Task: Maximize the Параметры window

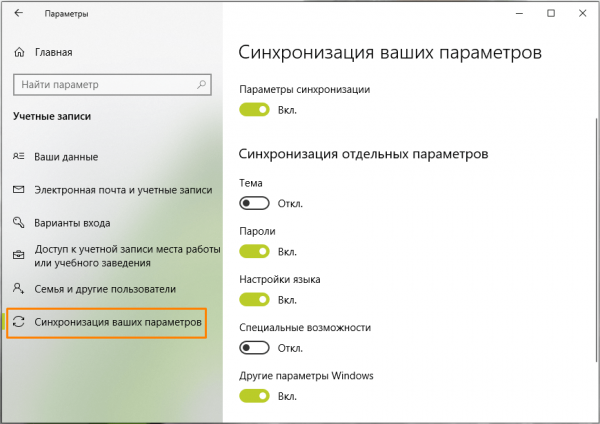Action: click(x=551, y=13)
